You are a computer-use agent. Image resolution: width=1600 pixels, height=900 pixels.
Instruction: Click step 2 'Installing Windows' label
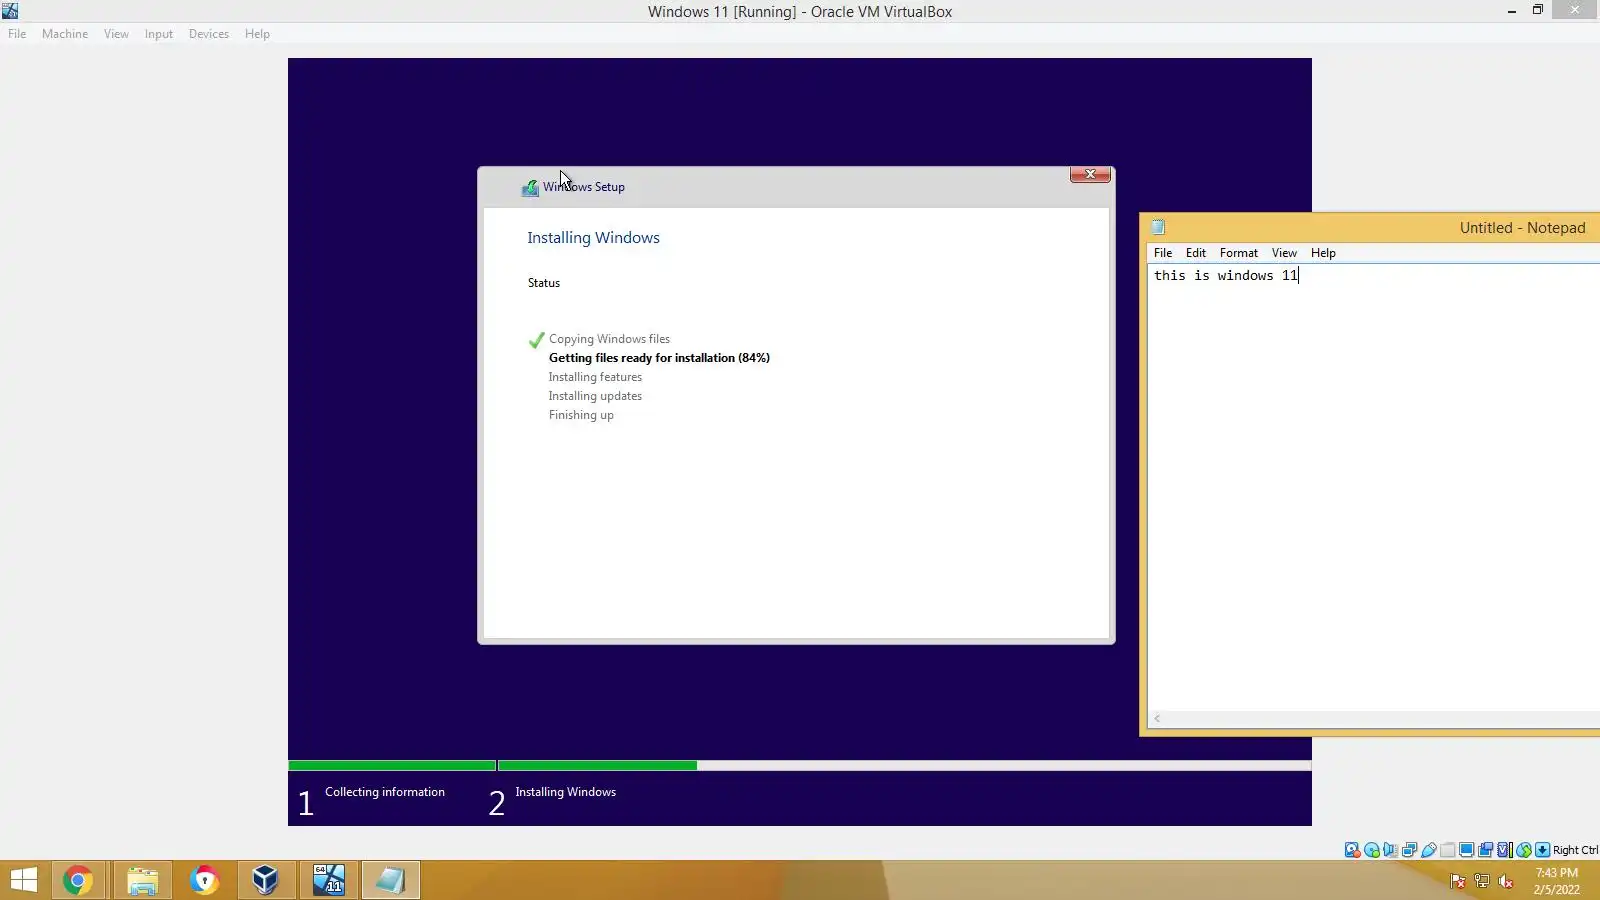click(x=565, y=792)
